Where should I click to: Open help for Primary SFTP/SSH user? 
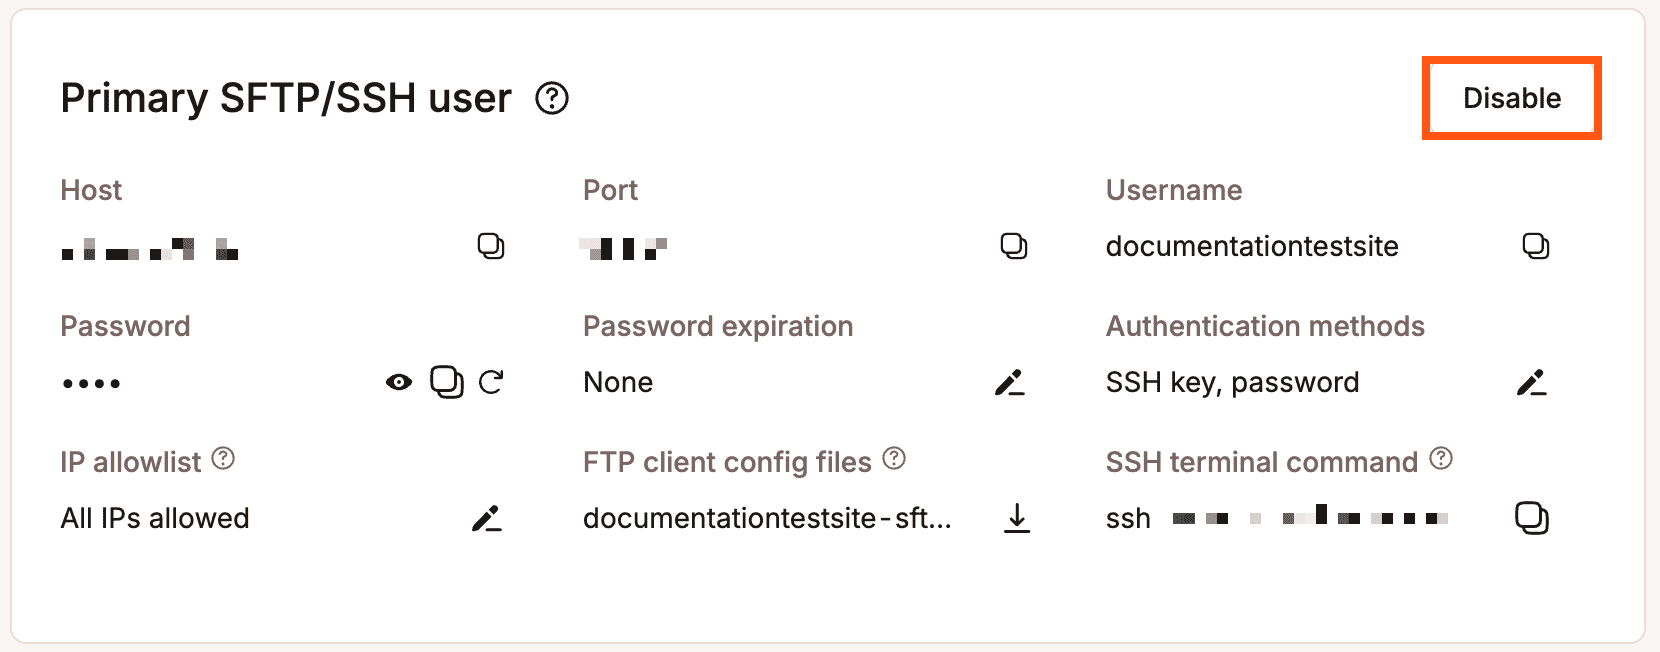[552, 98]
